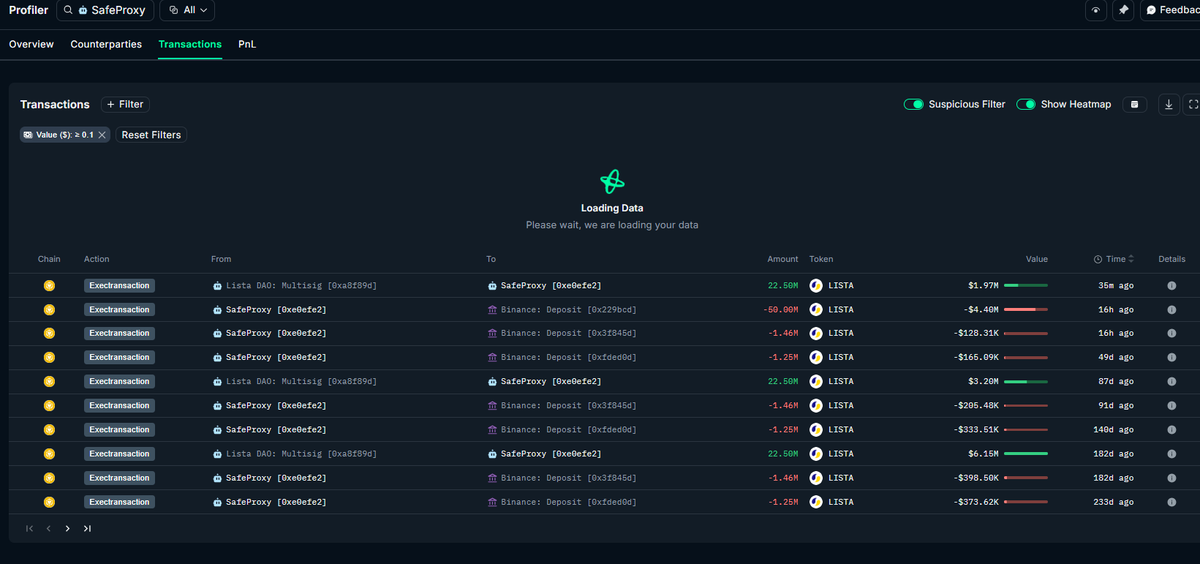Click the Amount column header
This screenshot has width=1200, height=564.
pos(783,259)
